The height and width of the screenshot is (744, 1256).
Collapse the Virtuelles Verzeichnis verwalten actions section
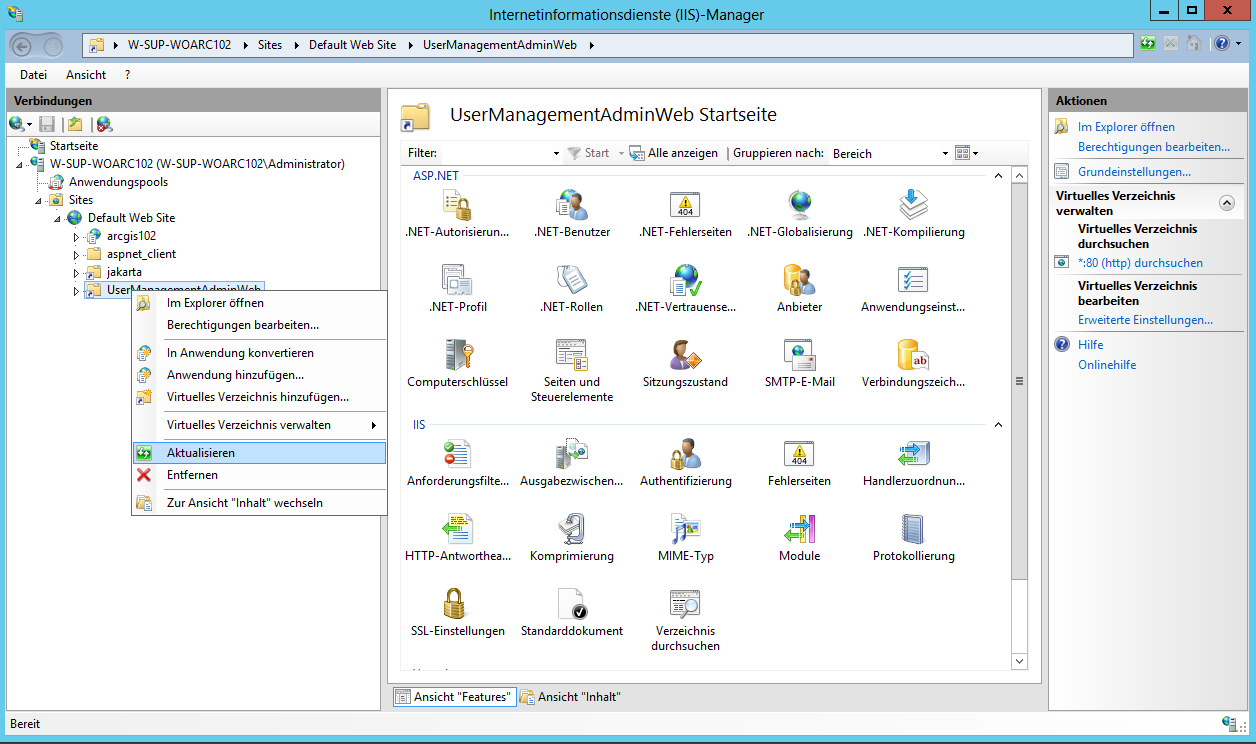(1227, 203)
